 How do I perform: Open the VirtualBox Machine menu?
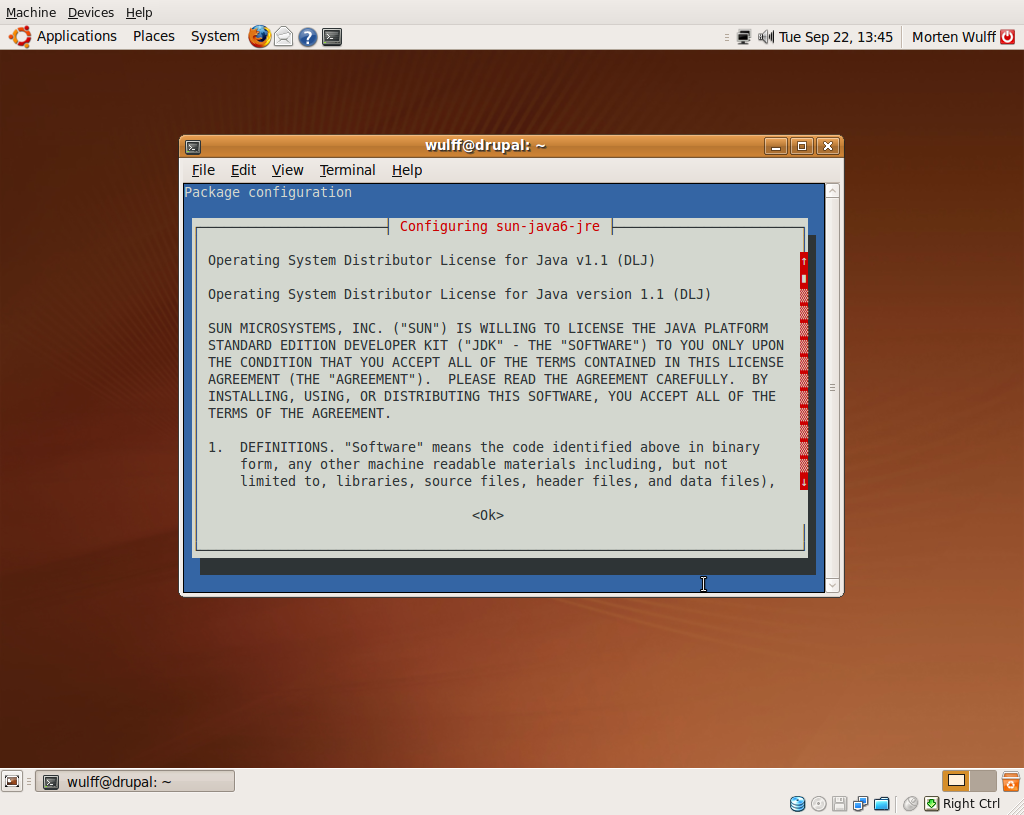coord(31,12)
